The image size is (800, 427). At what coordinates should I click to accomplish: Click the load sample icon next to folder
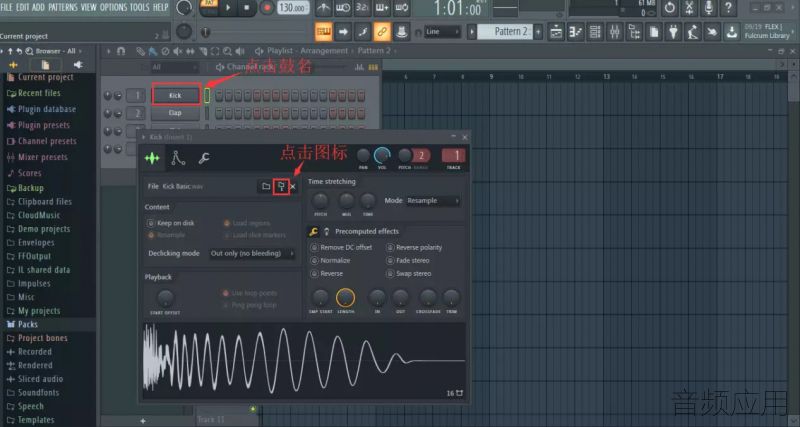point(281,186)
